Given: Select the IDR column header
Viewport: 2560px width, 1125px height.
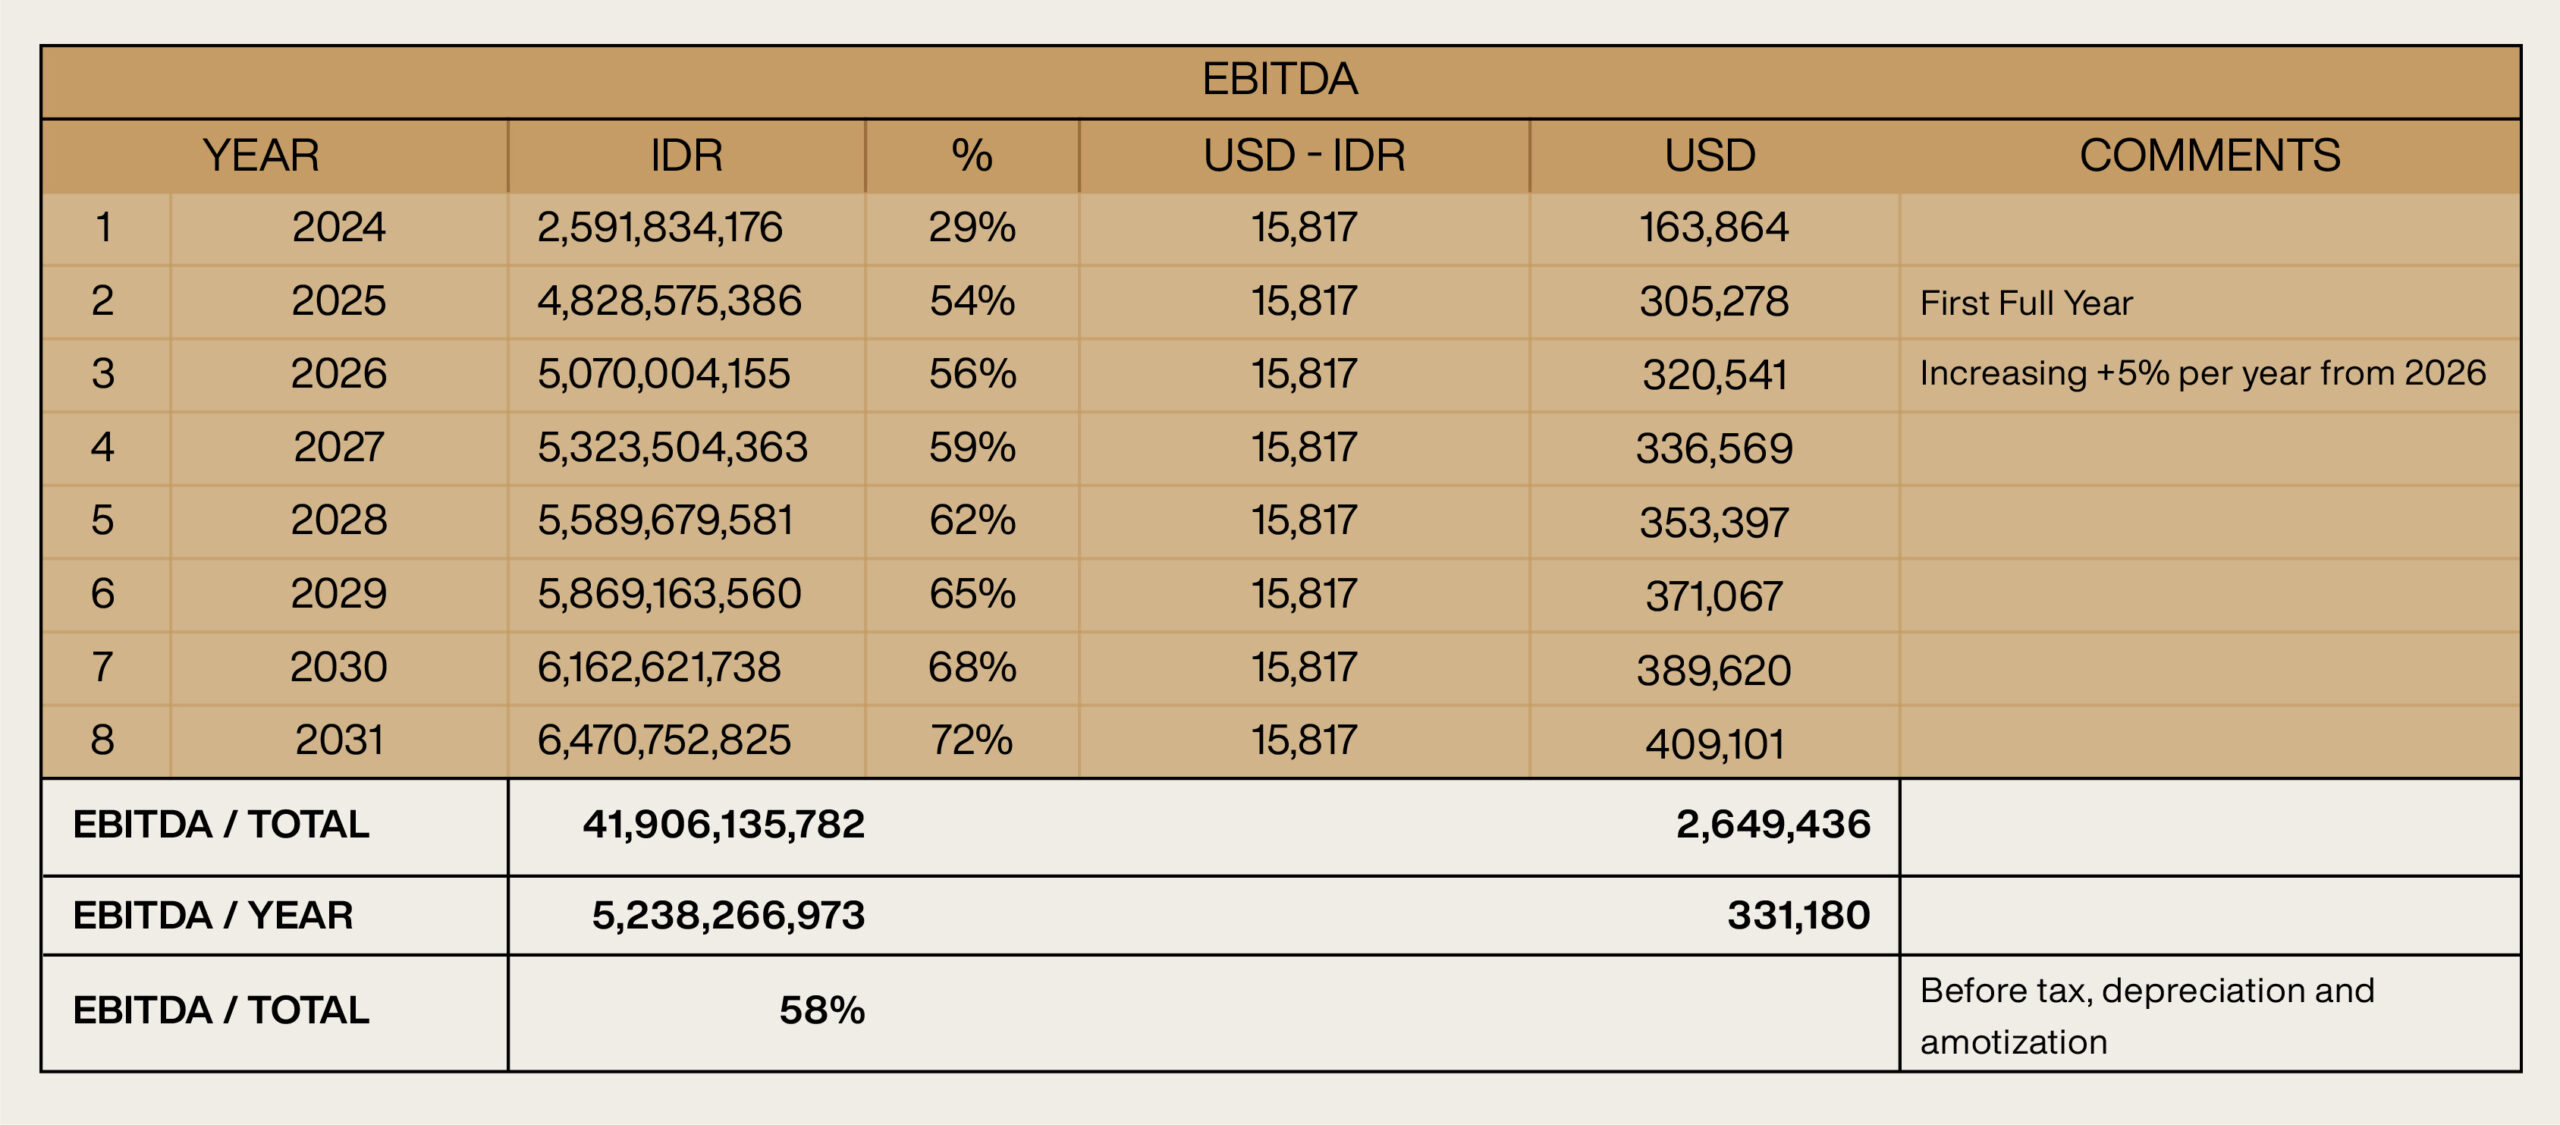Looking at the screenshot, I should point(686,156).
